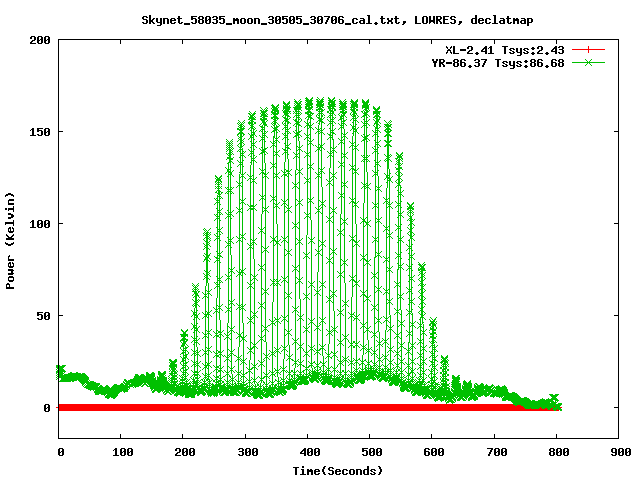Image resolution: width=640 pixels, height=480 pixels.
Task: Click the y-axis value 150
Action: pyautogui.click(x=40, y=132)
